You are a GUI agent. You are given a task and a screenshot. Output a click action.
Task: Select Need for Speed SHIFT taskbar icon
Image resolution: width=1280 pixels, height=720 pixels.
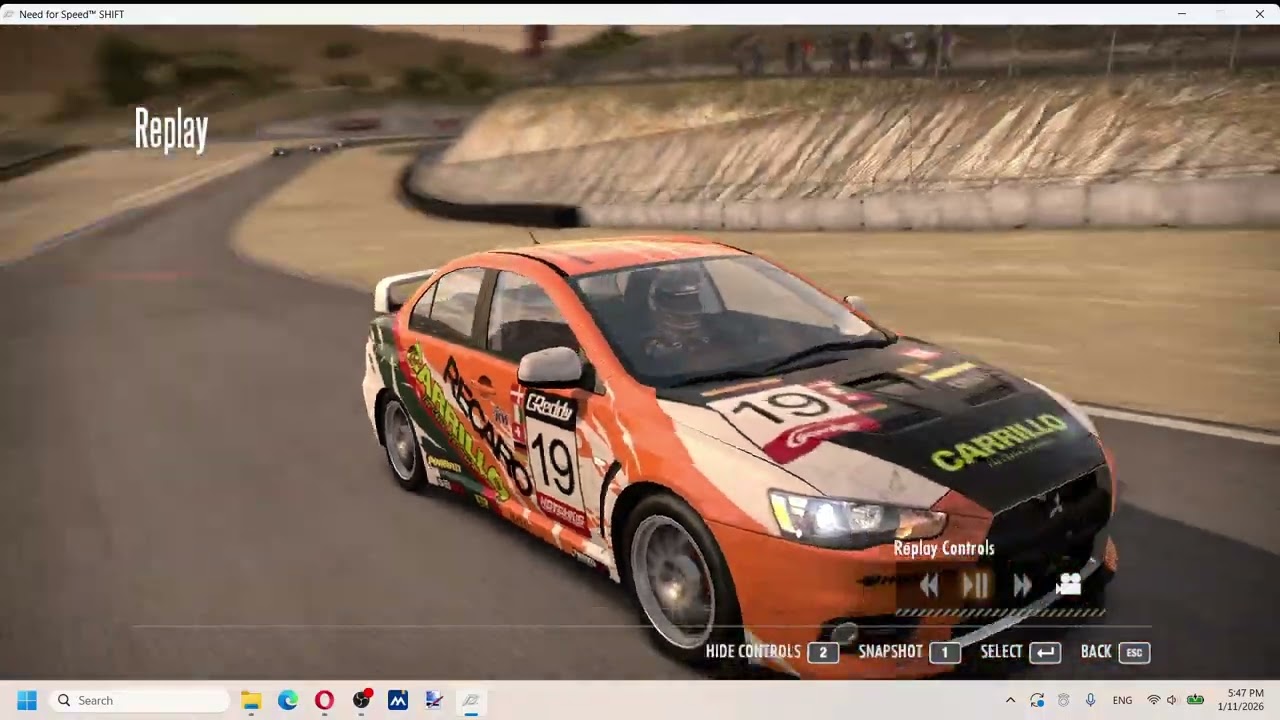click(x=471, y=700)
